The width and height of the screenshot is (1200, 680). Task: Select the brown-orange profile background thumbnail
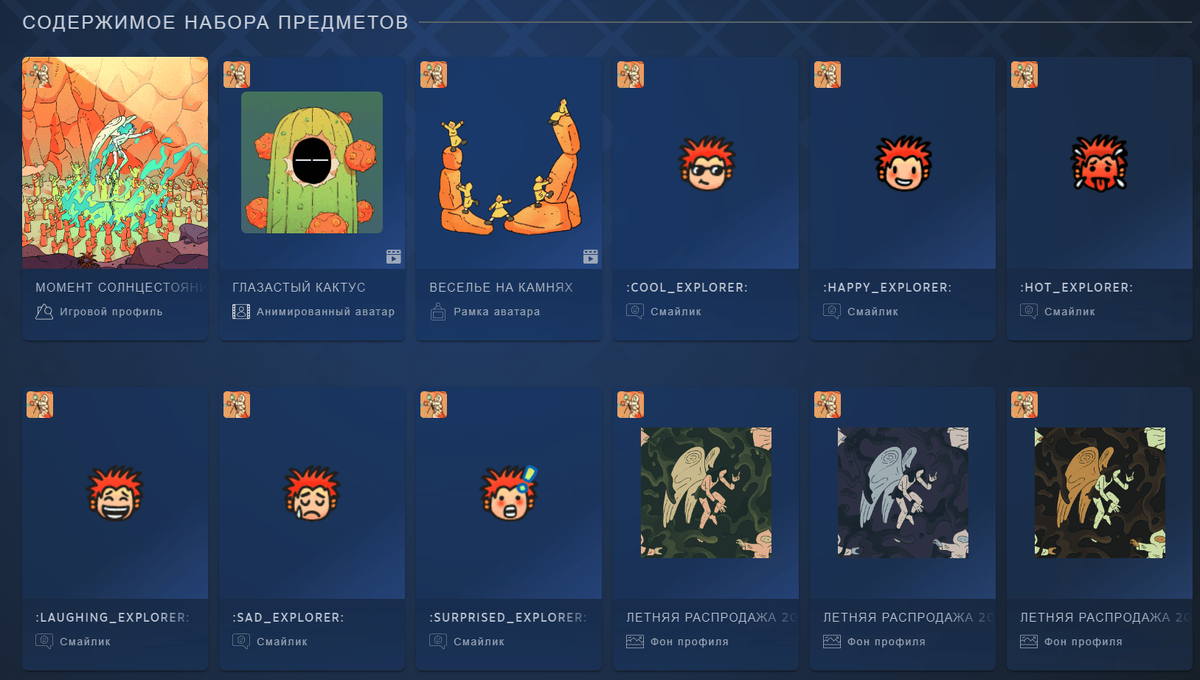pos(1100,493)
